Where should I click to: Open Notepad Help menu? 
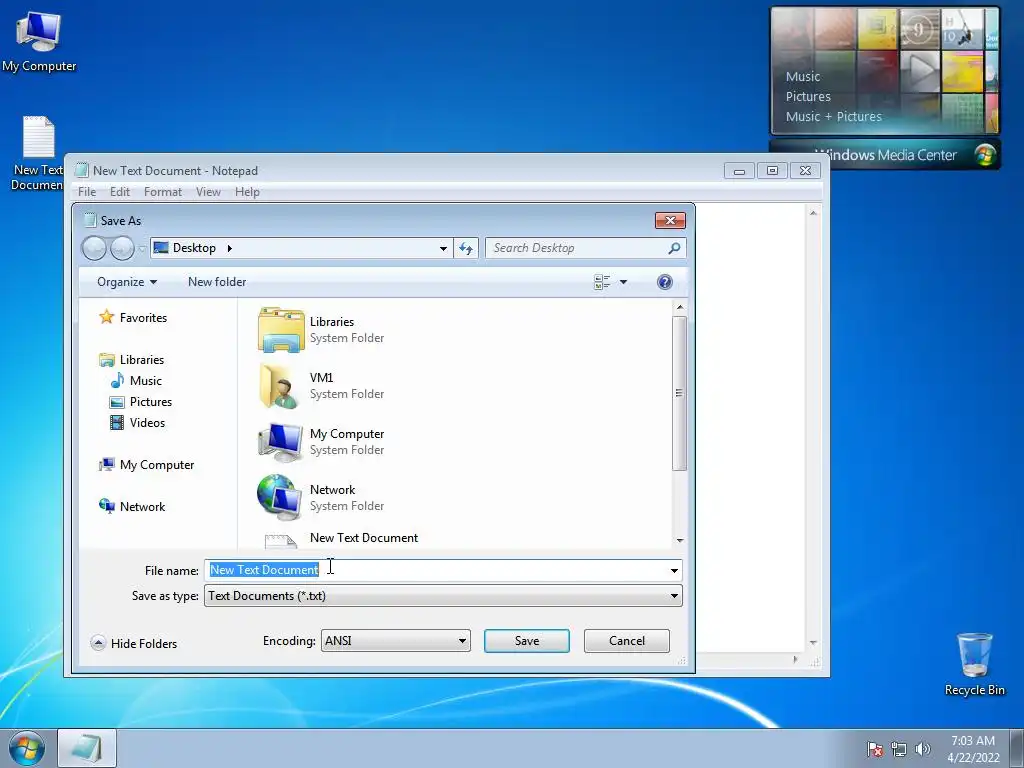[248, 192]
